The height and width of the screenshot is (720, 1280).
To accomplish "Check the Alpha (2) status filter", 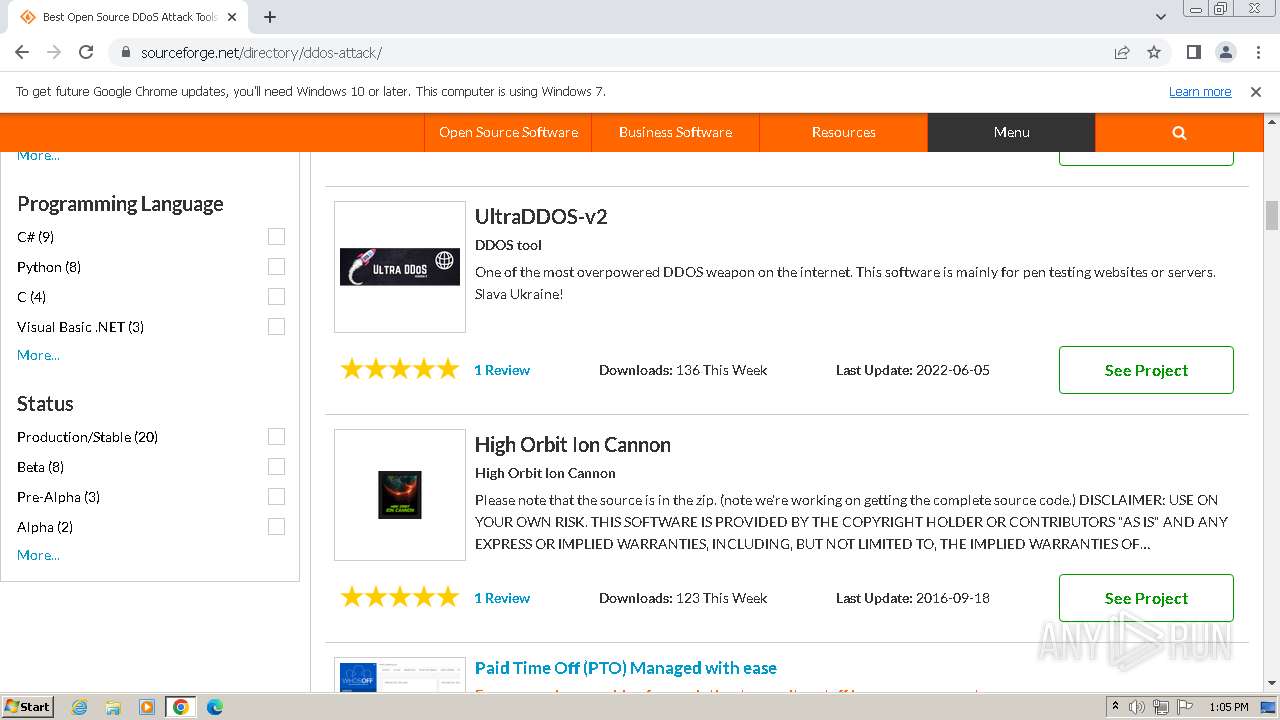I will (276, 527).
